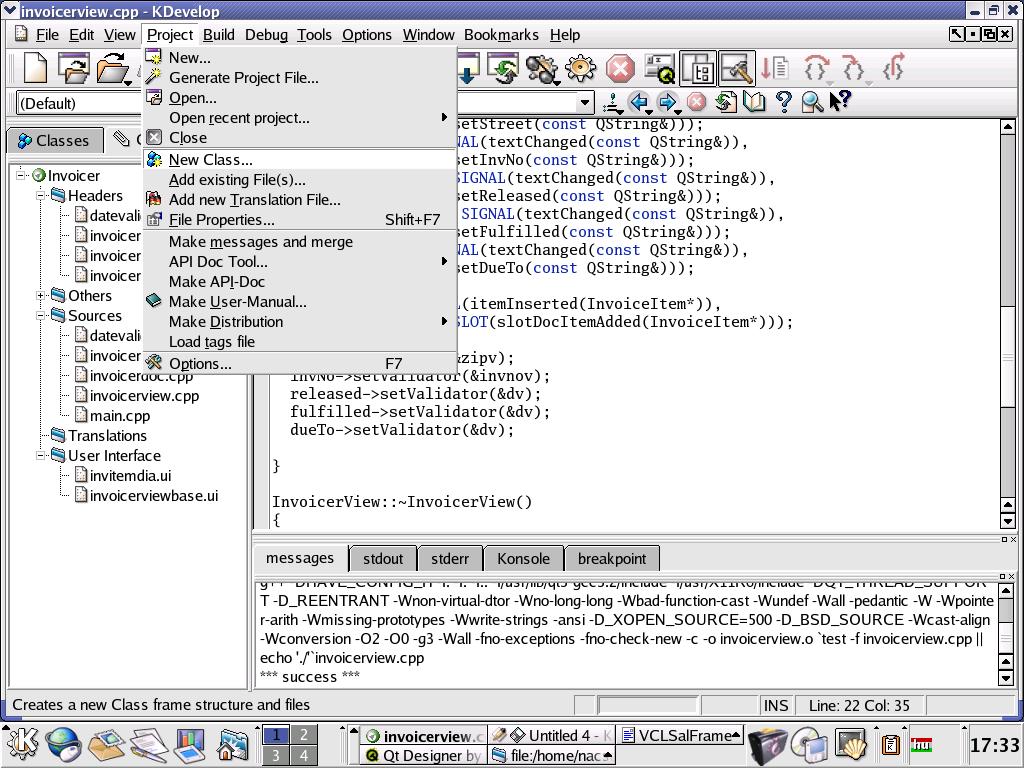Click the run gear icon in toolbar
The image size is (1024, 768).
581,68
